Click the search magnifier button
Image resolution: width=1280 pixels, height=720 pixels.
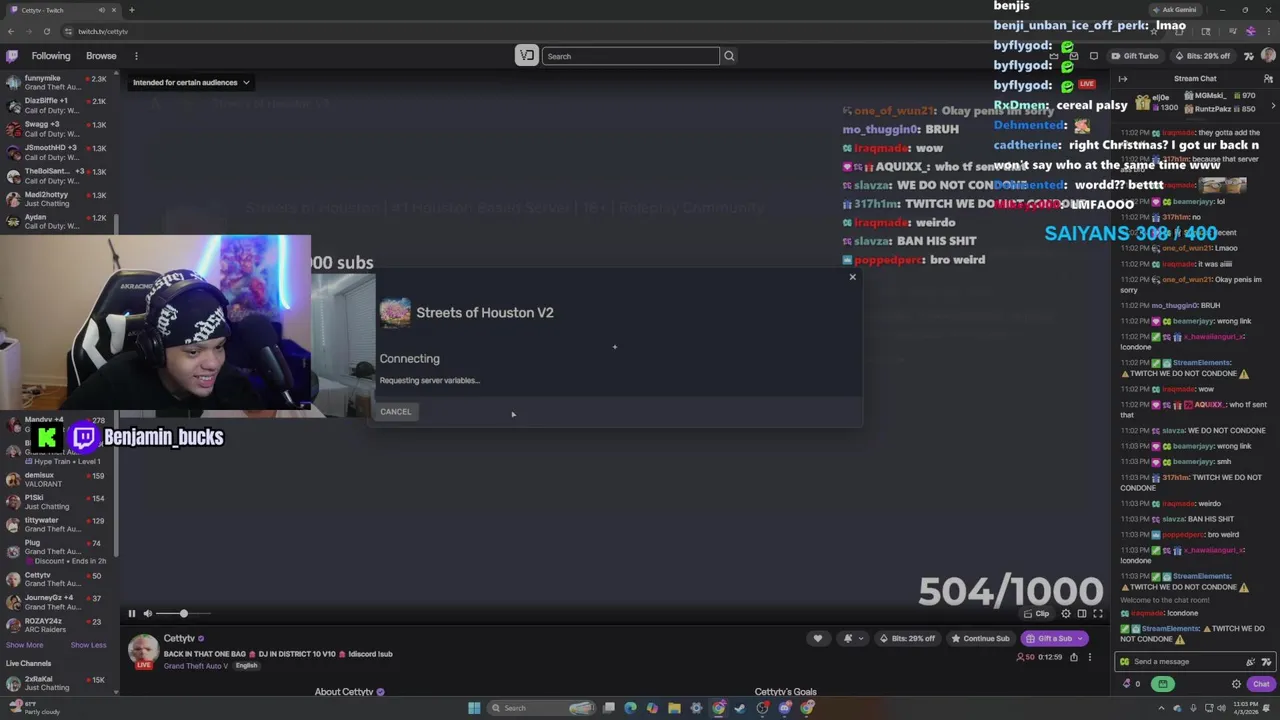pos(729,56)
